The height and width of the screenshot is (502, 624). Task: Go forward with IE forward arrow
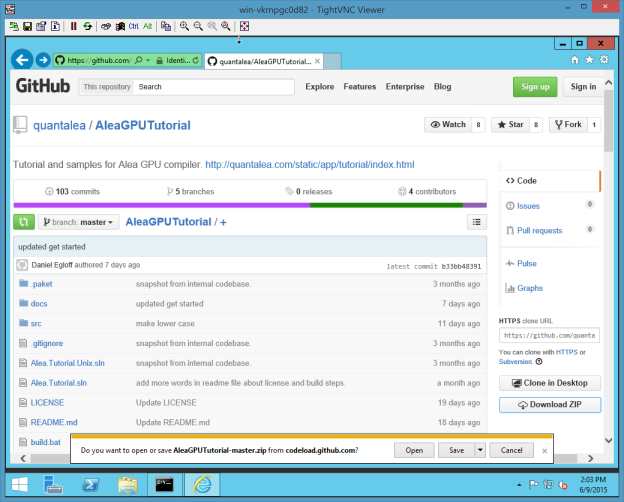(x=43, y=60)
